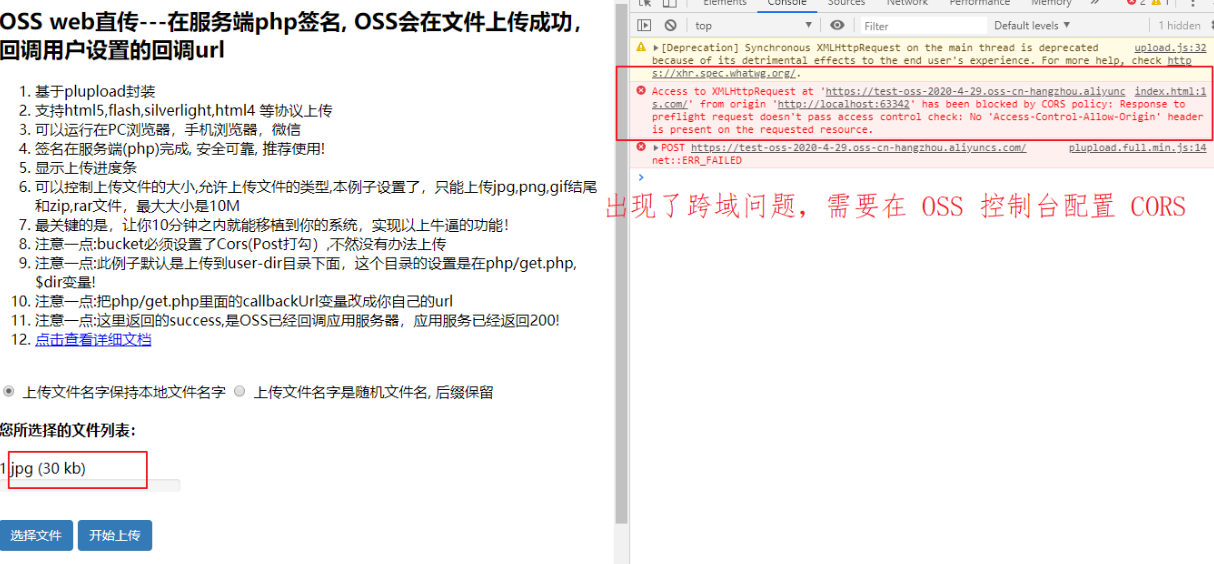Click the '1 hidden' messages label

pyautogui.click(x=1180, y=25)
